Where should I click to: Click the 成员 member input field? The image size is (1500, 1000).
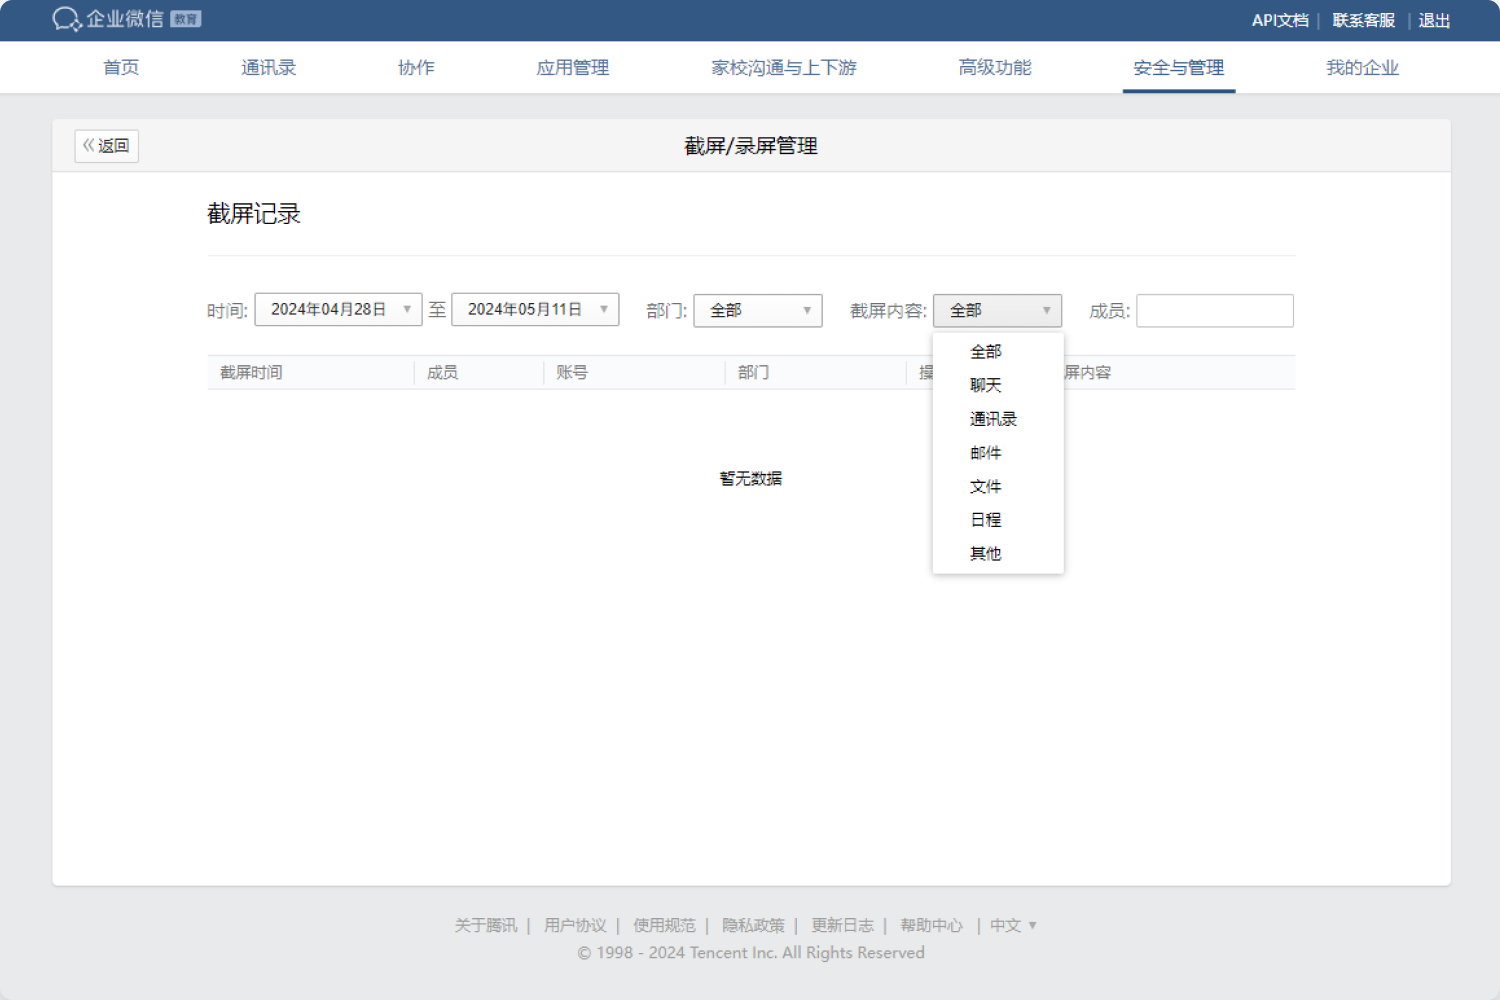click(x=1214, y=311)
